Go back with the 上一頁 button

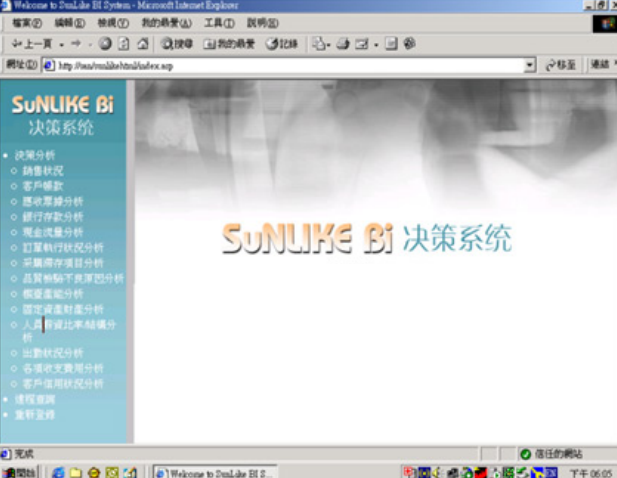32,44
